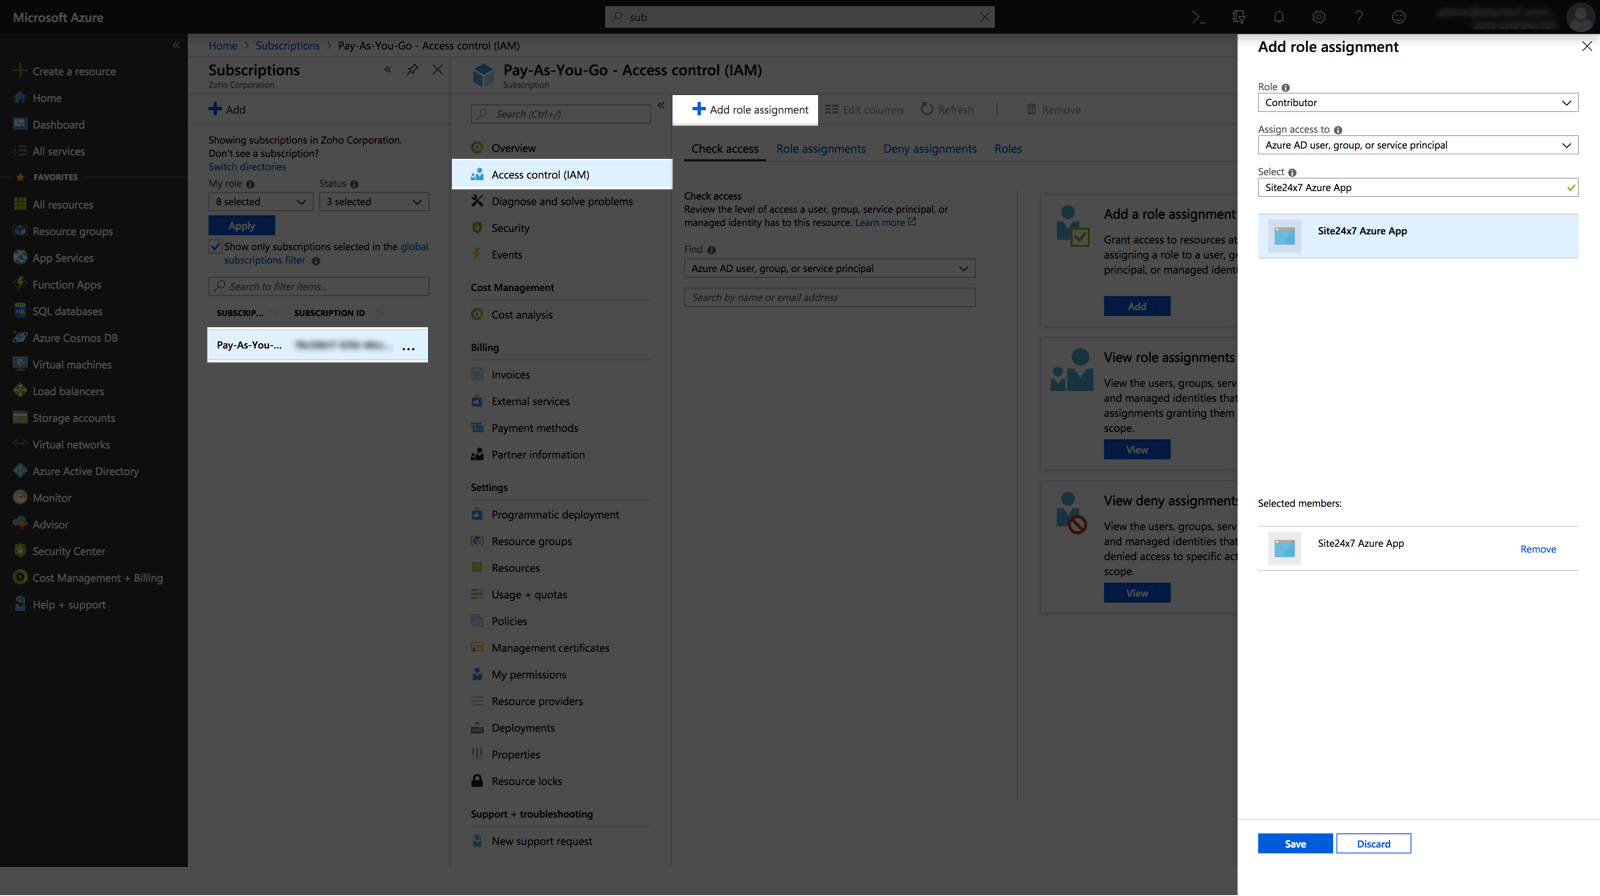Image resolution: width=1600 pixels, height=896 pixels.
Task: Close the Subscriptions blade
Action: click(x=437, y=70)
